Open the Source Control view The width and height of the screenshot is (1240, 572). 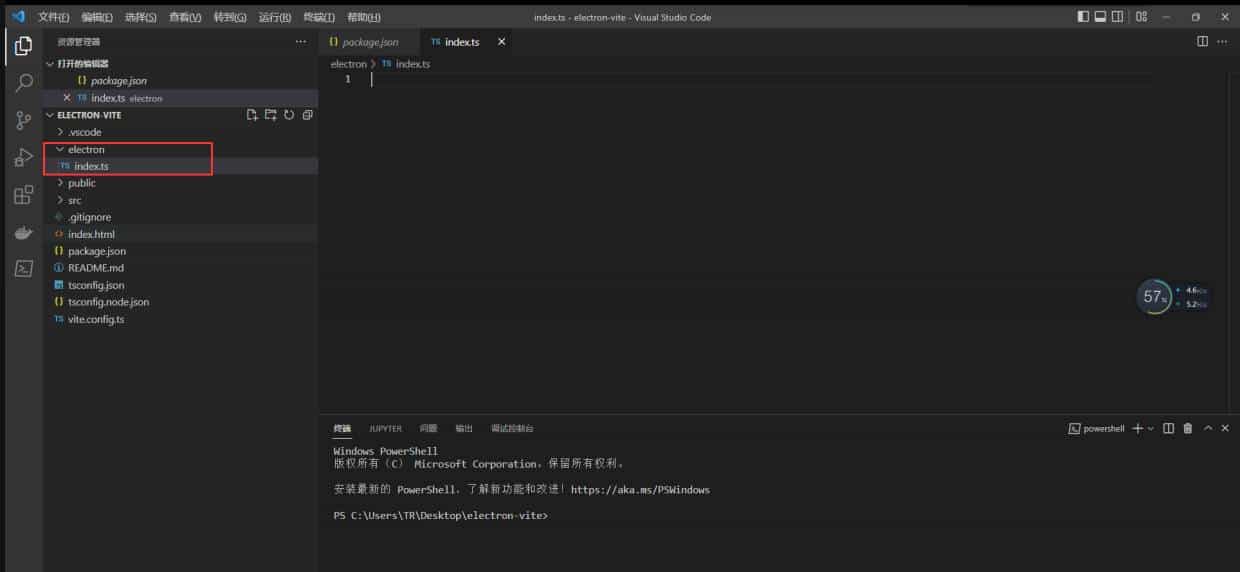point(23,120)
